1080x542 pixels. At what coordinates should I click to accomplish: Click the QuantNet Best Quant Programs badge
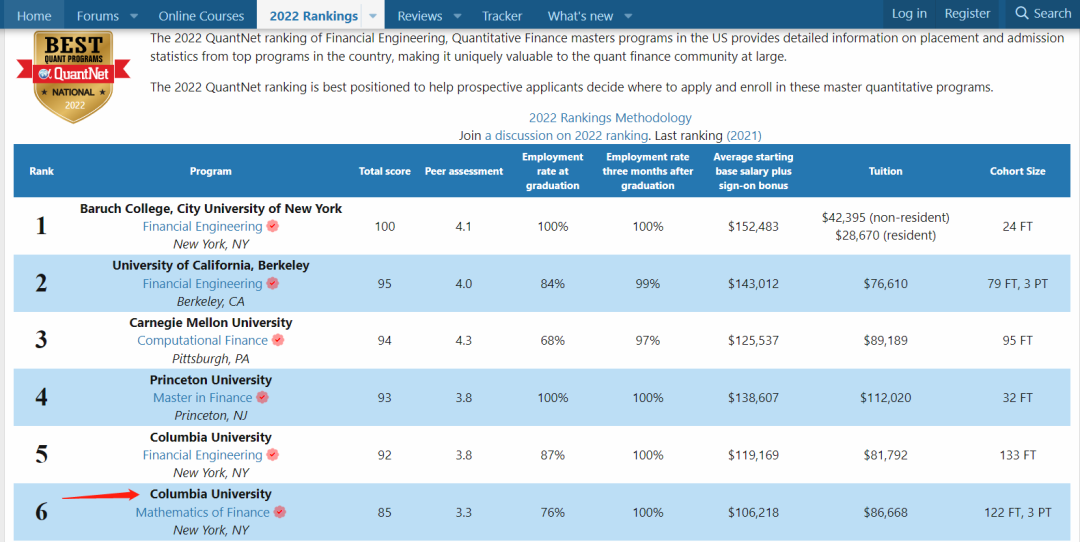tap(73, 76)
